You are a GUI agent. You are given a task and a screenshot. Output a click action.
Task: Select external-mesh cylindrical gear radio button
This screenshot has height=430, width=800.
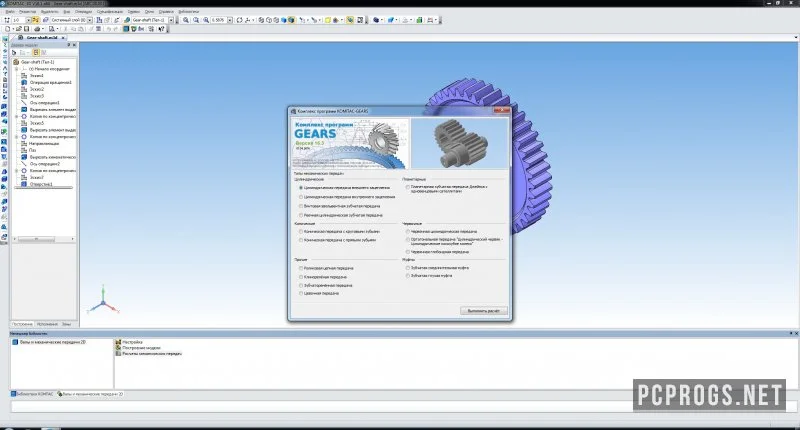pos(301,188)
